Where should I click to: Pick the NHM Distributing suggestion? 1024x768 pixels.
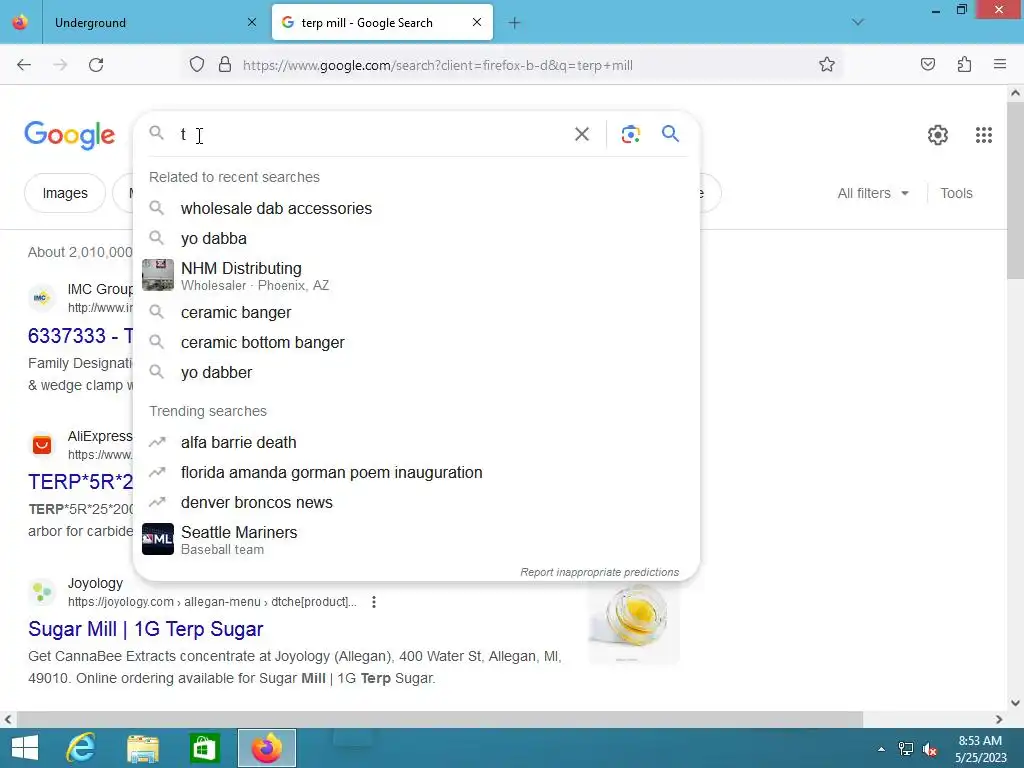[x=417, y=276]
